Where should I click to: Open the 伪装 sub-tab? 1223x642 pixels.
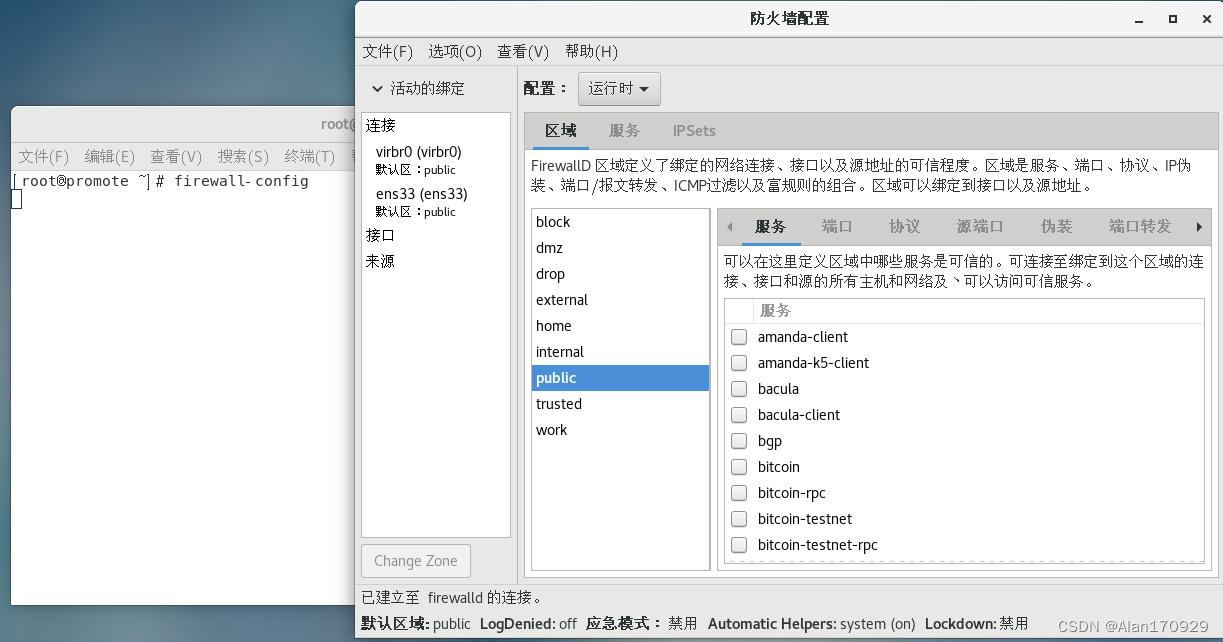coord(1056,226)
